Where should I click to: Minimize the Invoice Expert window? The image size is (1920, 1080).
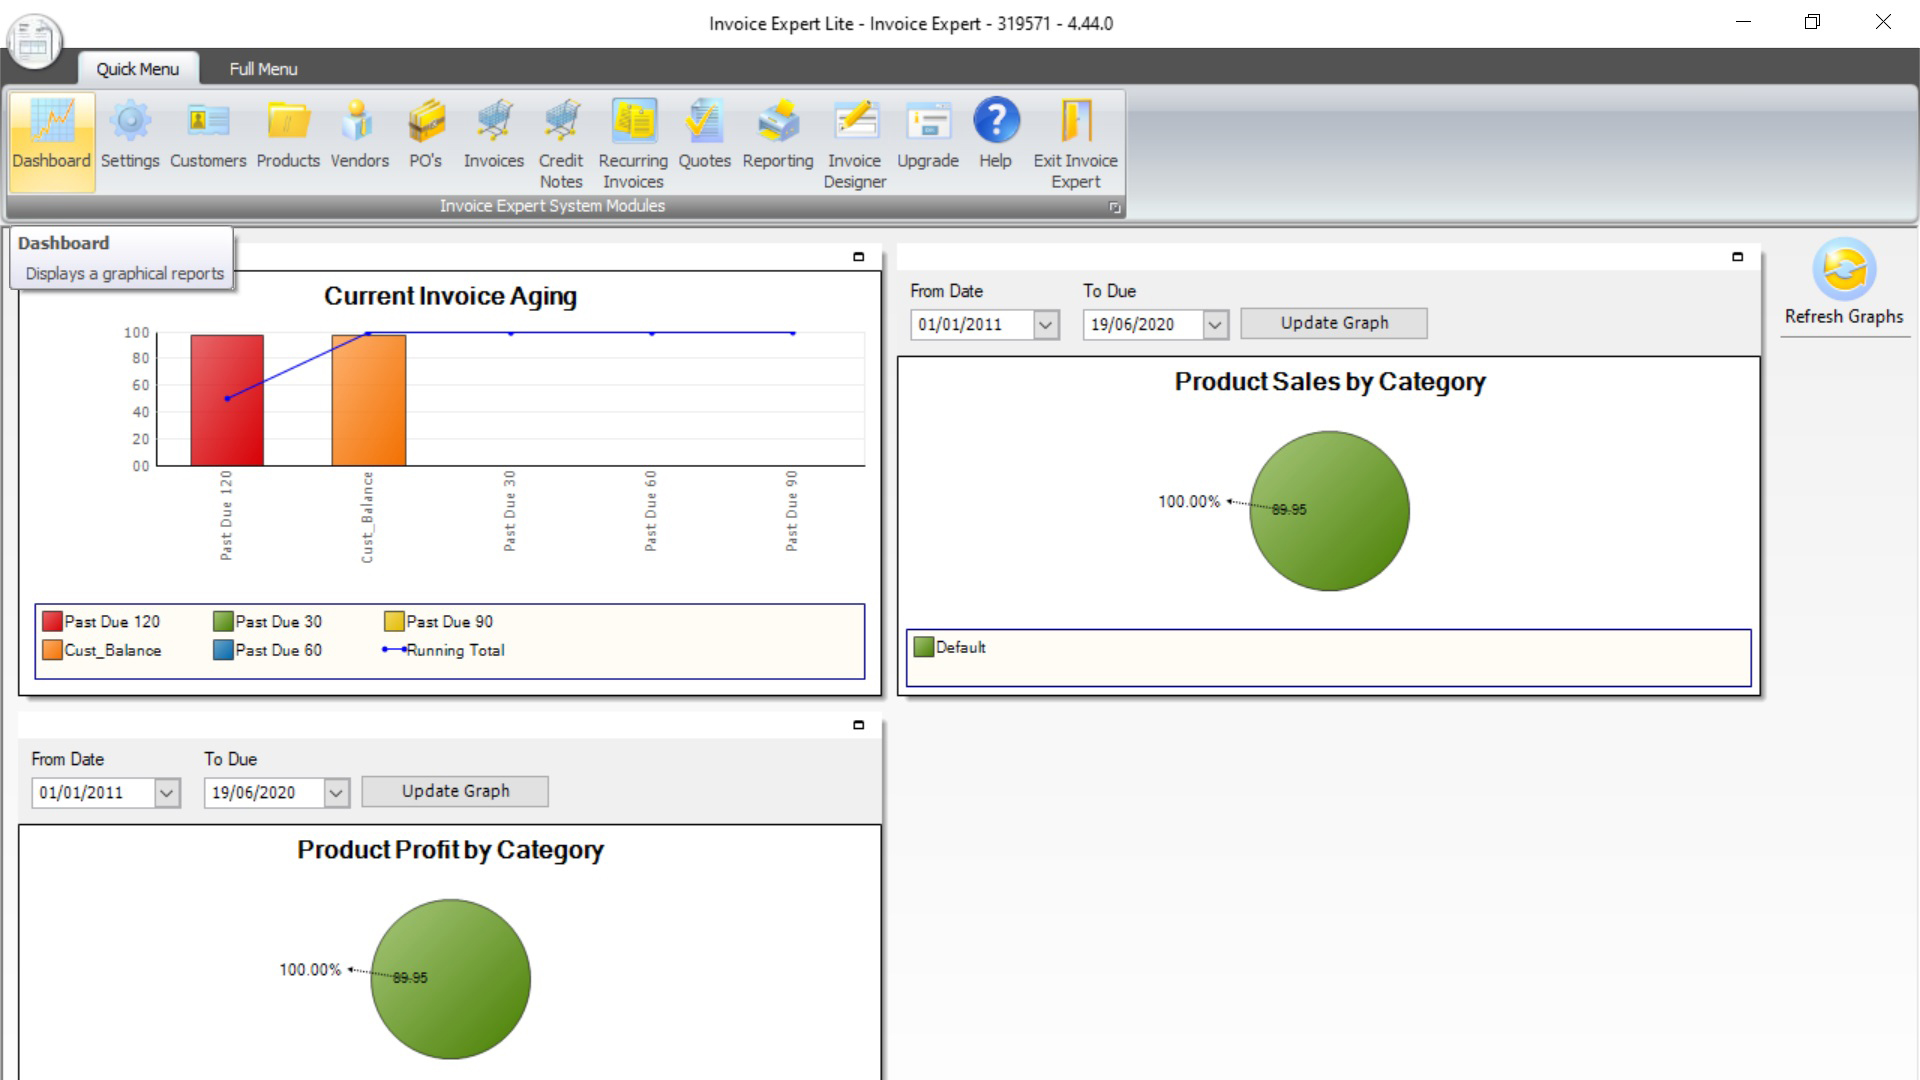[1743, 22]
